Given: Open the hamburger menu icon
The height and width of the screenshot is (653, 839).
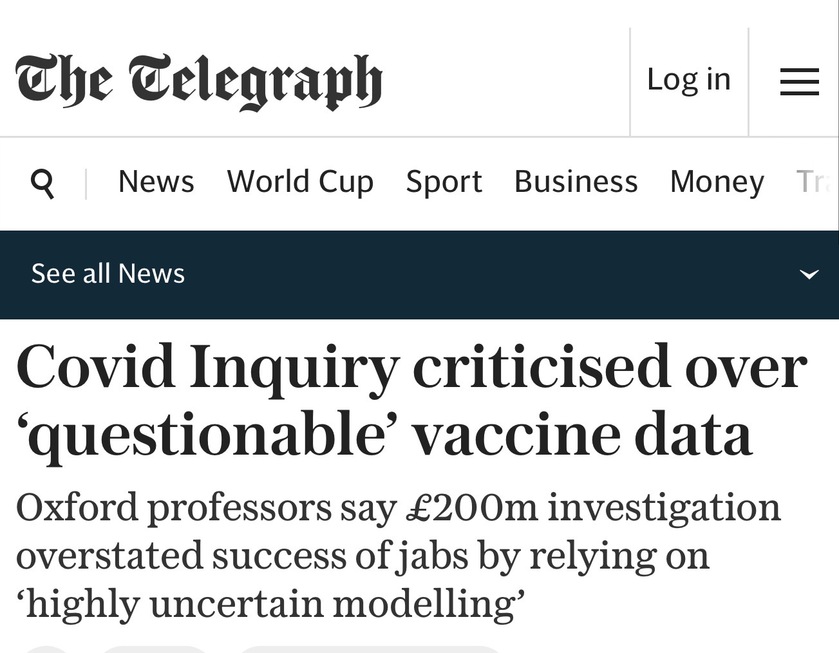Looking at the screenshot, I should coord(799,82).
